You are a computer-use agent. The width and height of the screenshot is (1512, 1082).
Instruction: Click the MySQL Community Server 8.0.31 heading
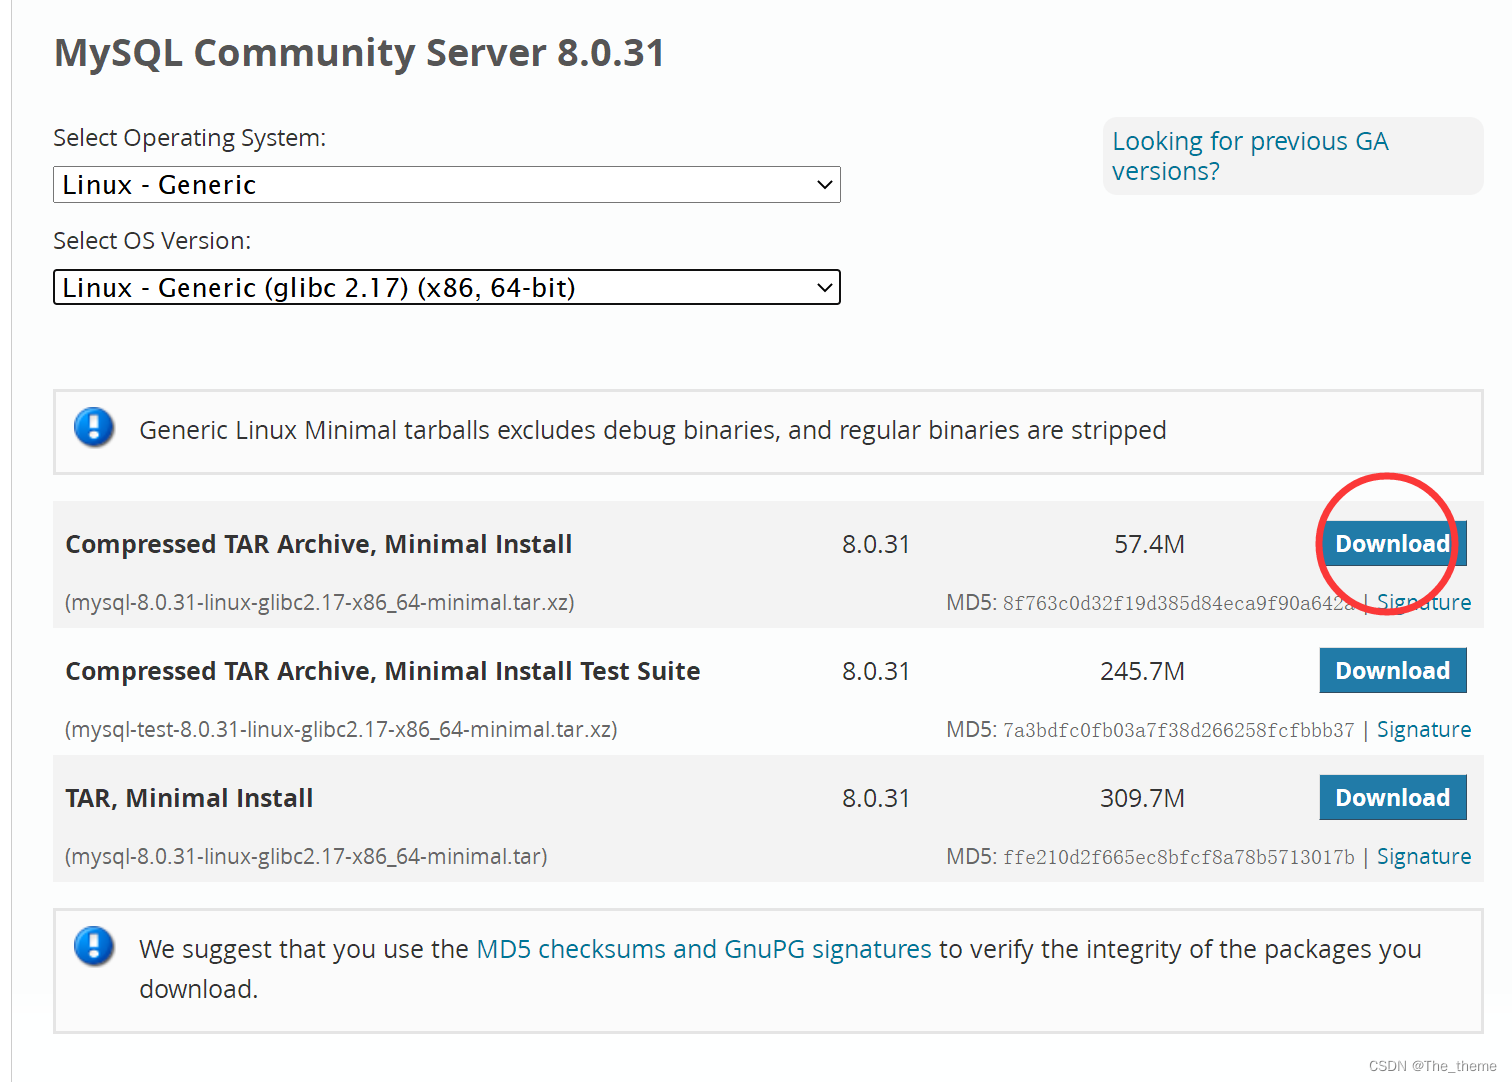pos(359,53)
